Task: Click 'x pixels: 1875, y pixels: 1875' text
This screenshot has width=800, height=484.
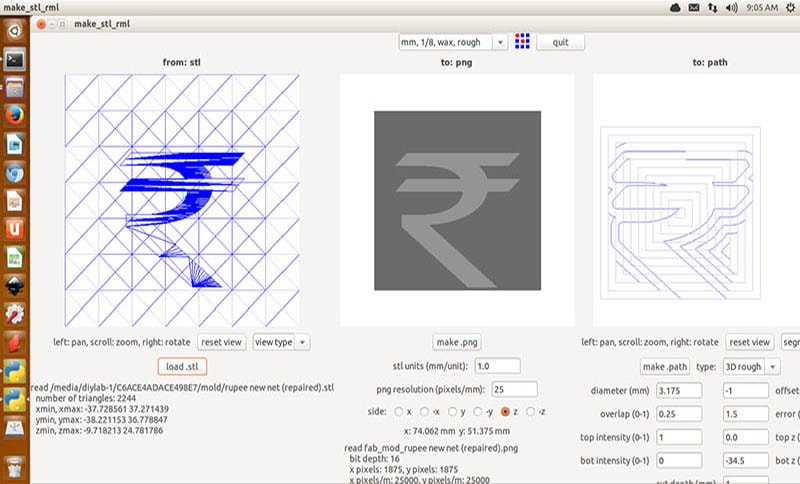Action: [x=404, y=470]
